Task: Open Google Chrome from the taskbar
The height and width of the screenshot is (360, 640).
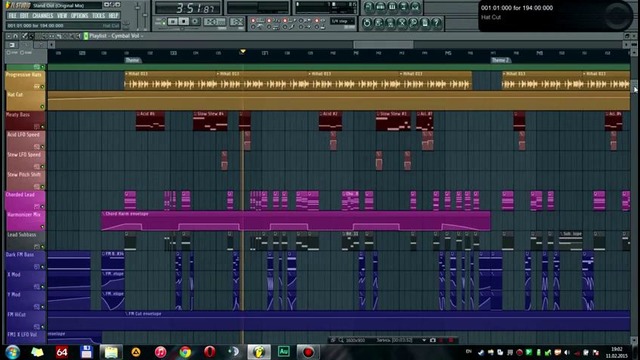Action: click(x=185, y=352)
